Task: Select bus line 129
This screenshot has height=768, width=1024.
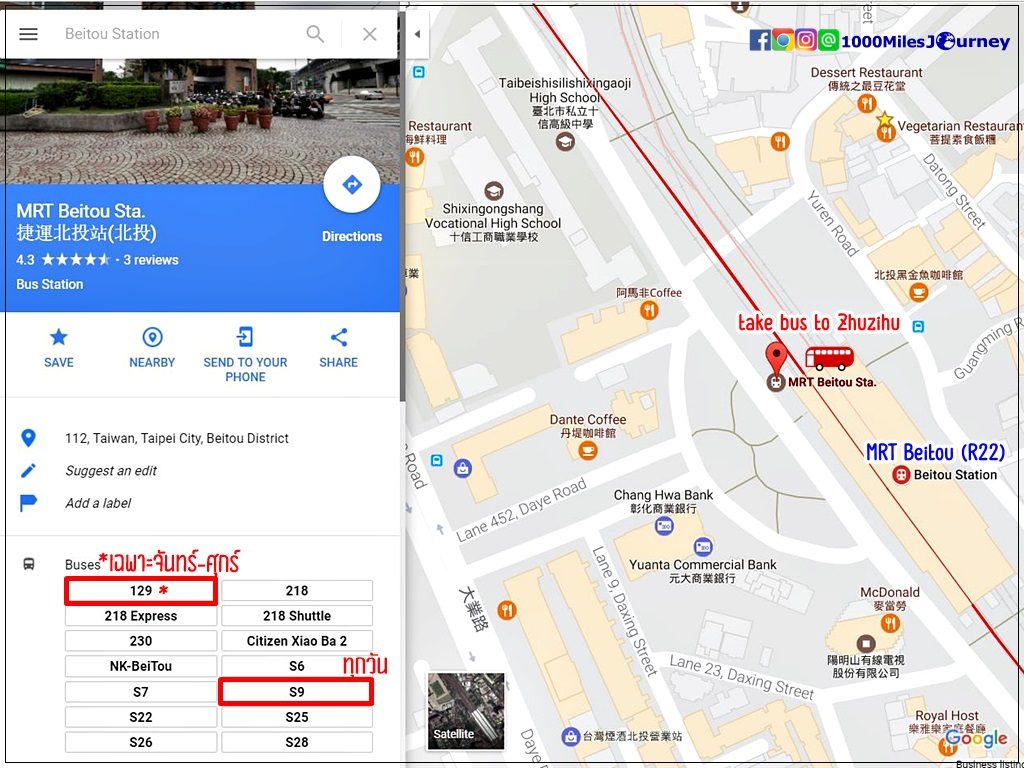Action: pos(140,591)
